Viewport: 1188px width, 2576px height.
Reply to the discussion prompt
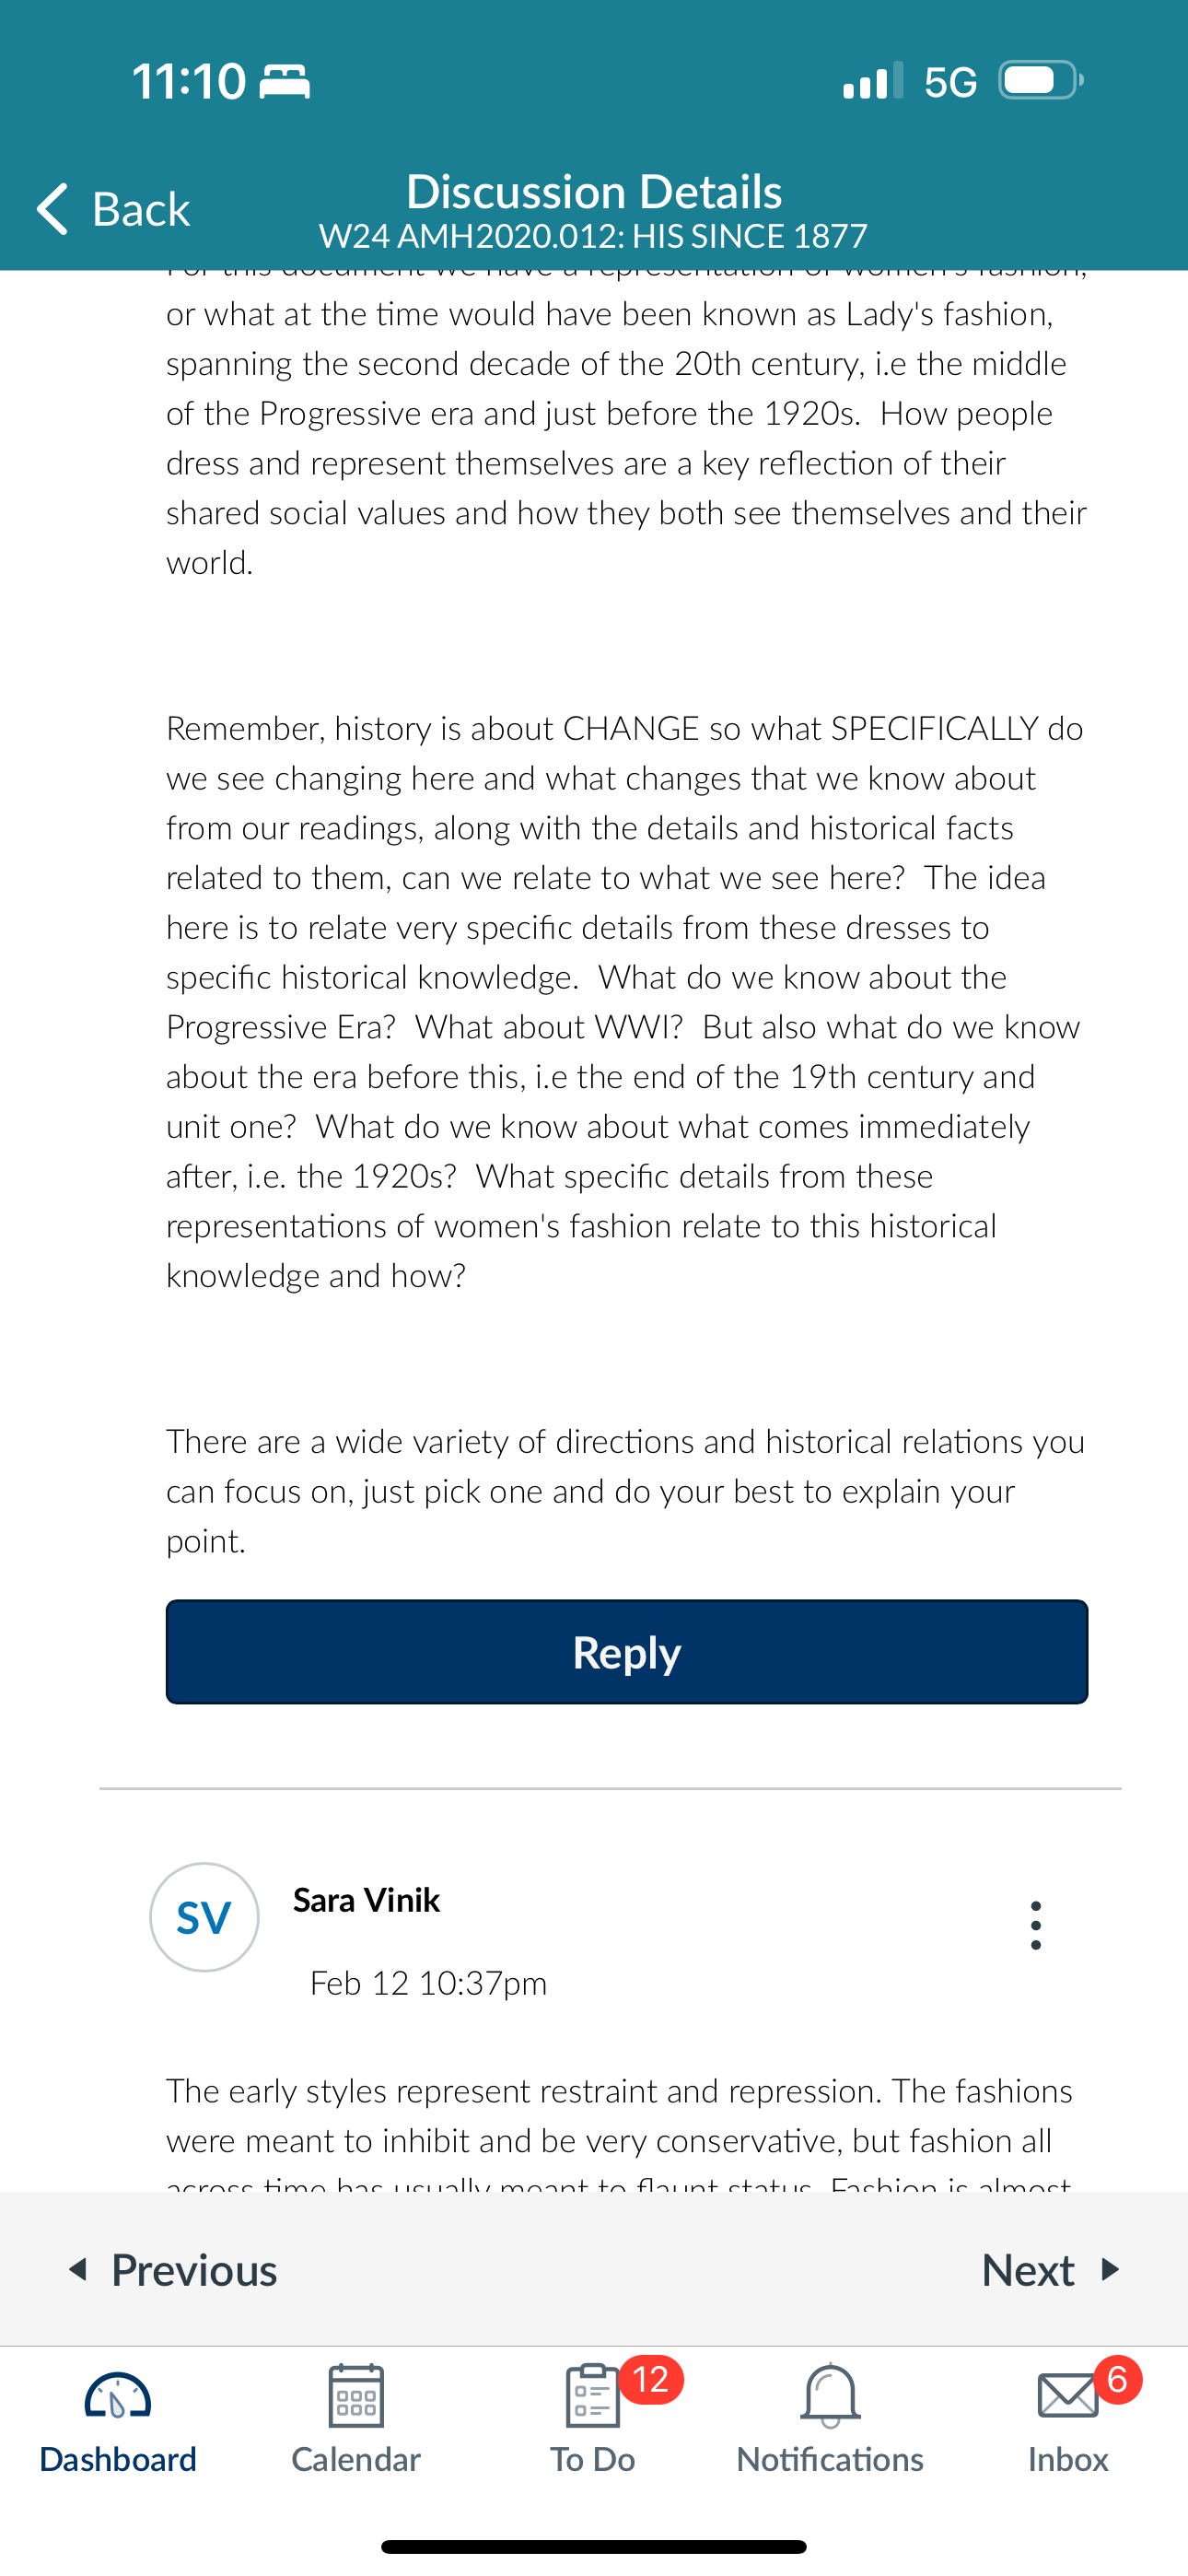(627, 1652)
